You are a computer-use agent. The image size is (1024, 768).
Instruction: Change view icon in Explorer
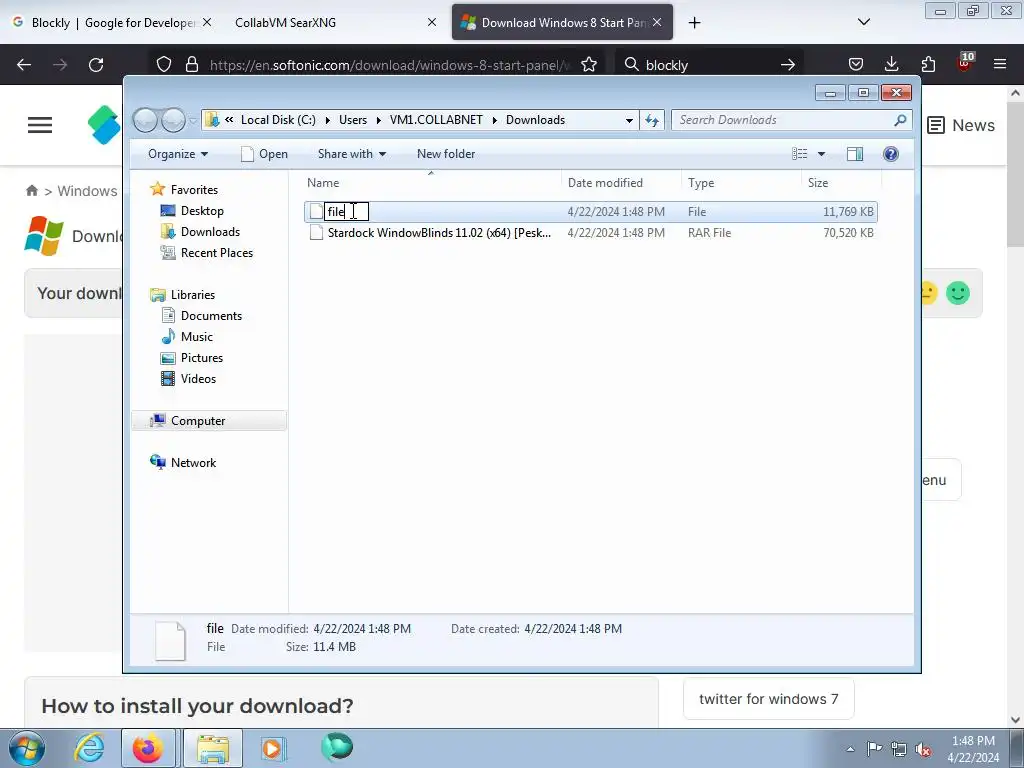click(x=799, y=154)
